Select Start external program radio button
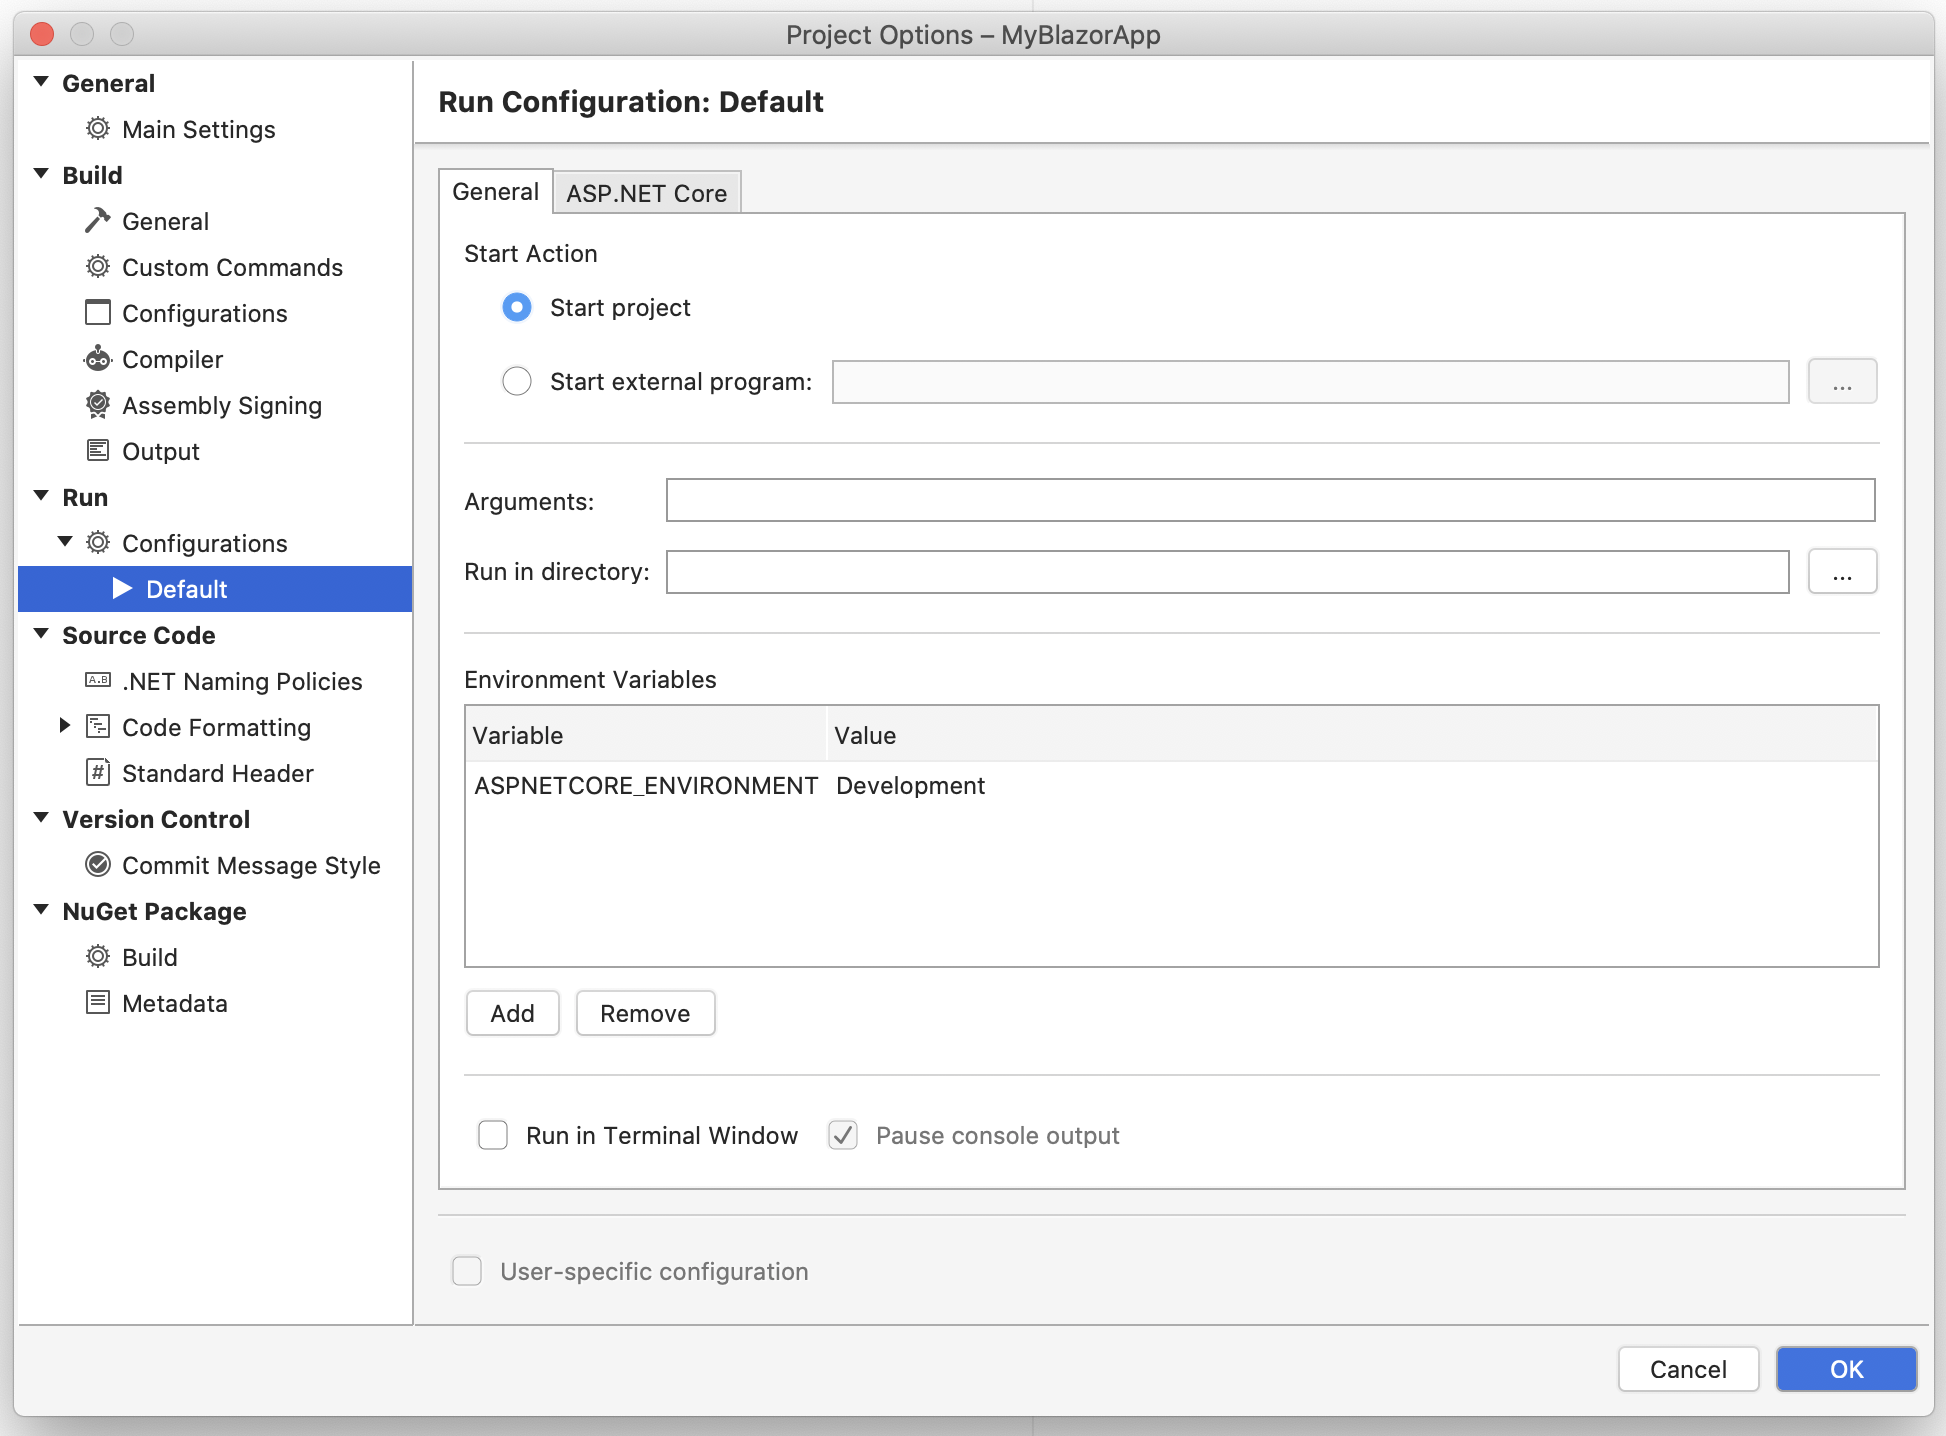The height and width of the screenshot is (1436, 1946). click(x=516, y=381)
